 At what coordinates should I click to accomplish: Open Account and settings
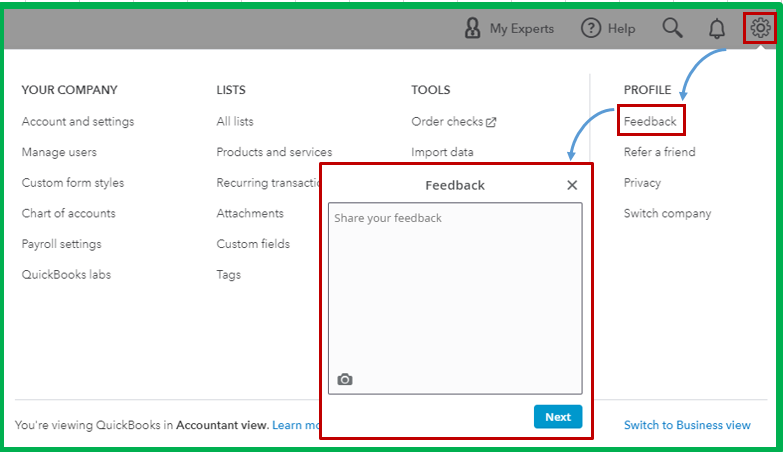pos(78,121)
